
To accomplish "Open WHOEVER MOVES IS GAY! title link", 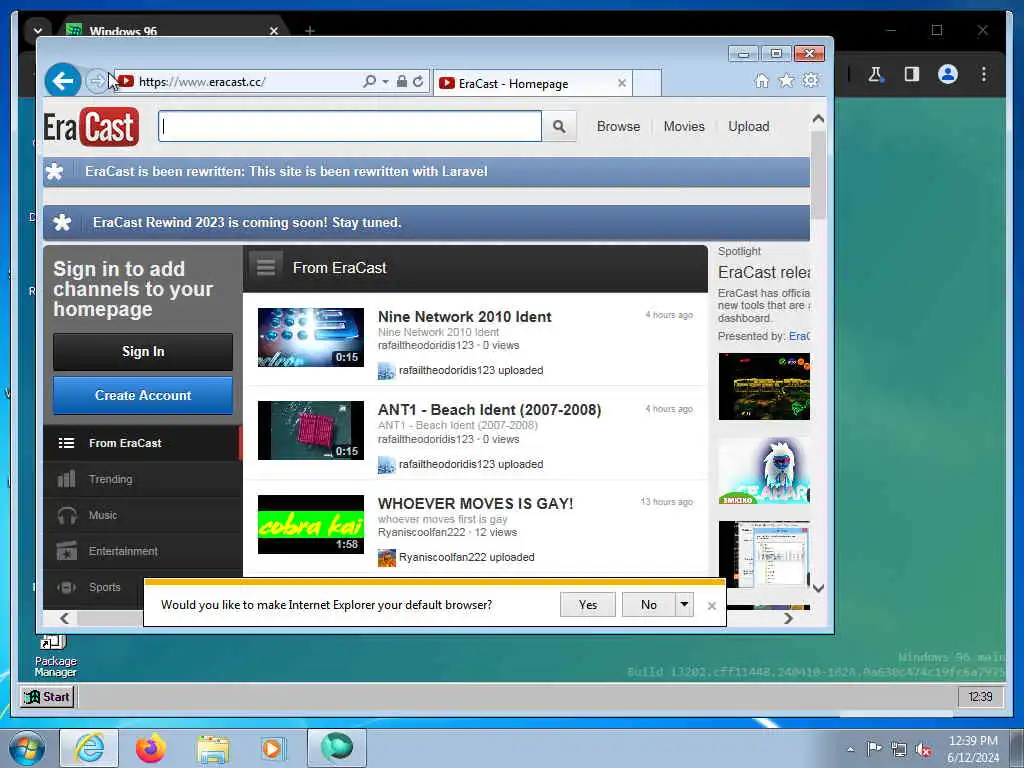I will pos(475,504).
